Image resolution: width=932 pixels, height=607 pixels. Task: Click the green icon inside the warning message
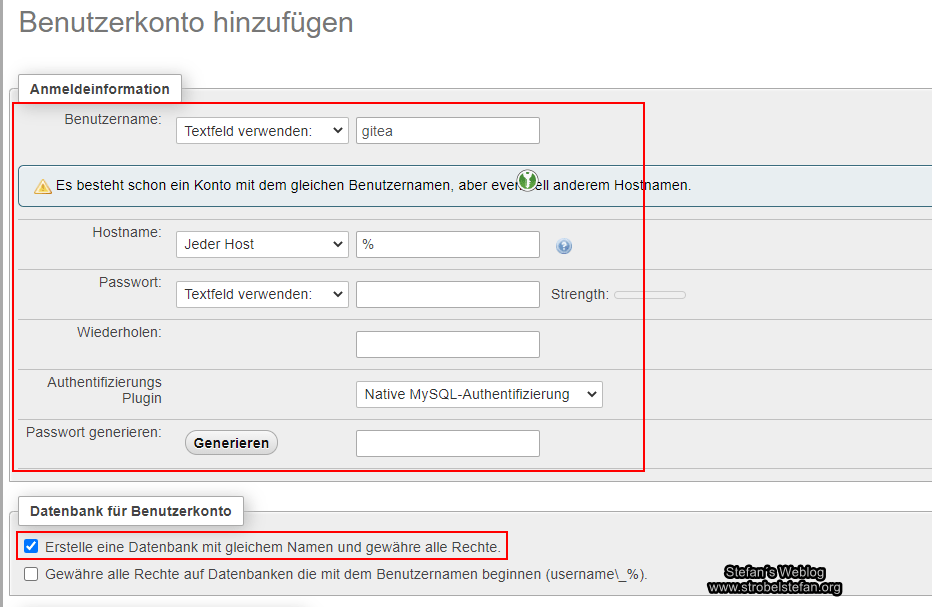click(529, 181)
